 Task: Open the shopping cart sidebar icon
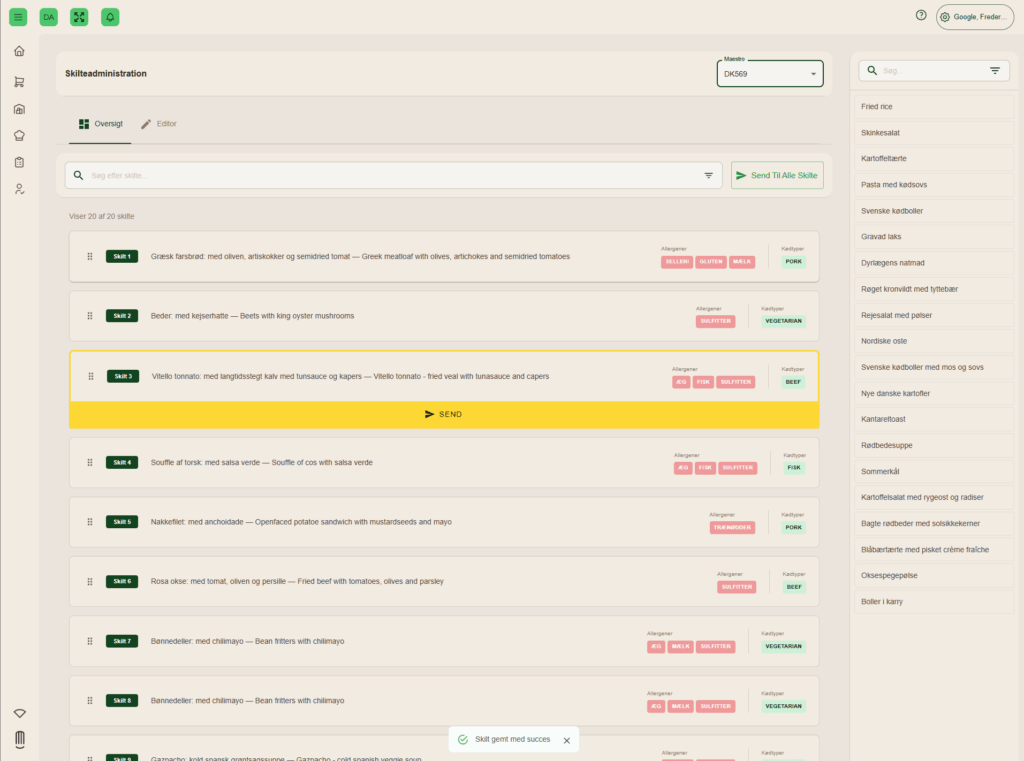tap(19, 82)
